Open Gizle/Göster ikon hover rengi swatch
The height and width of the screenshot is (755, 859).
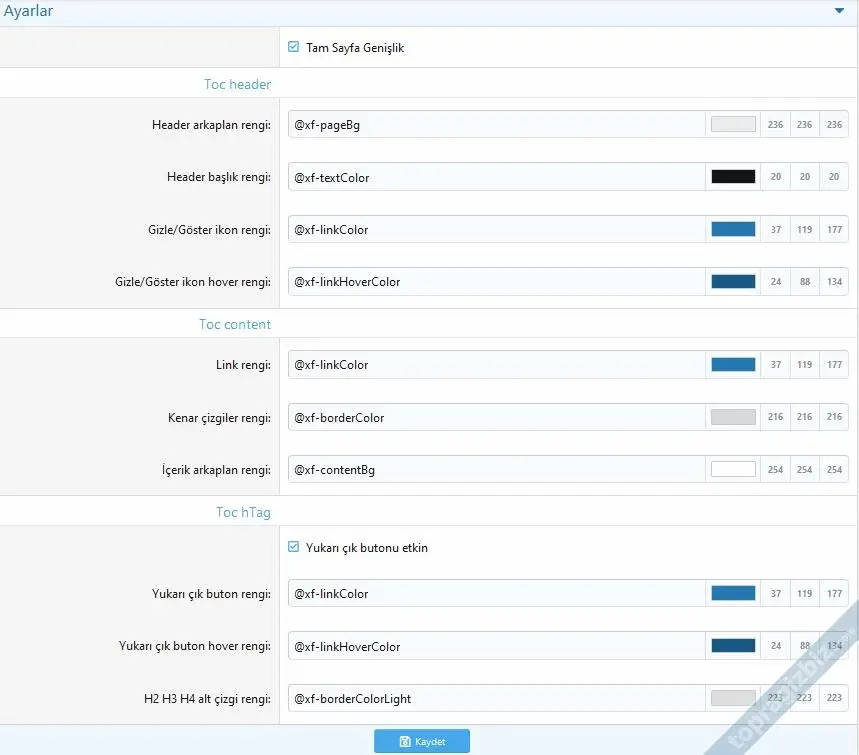[733, 282]
